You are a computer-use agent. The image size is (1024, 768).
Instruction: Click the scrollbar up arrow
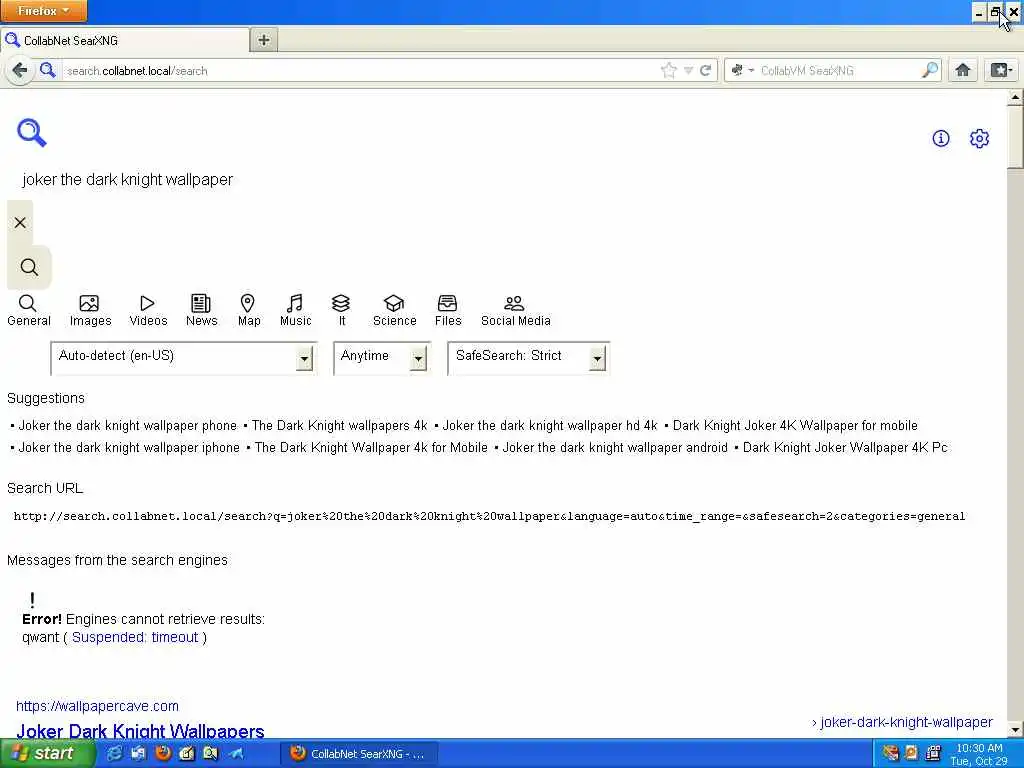click(1015, 97)
